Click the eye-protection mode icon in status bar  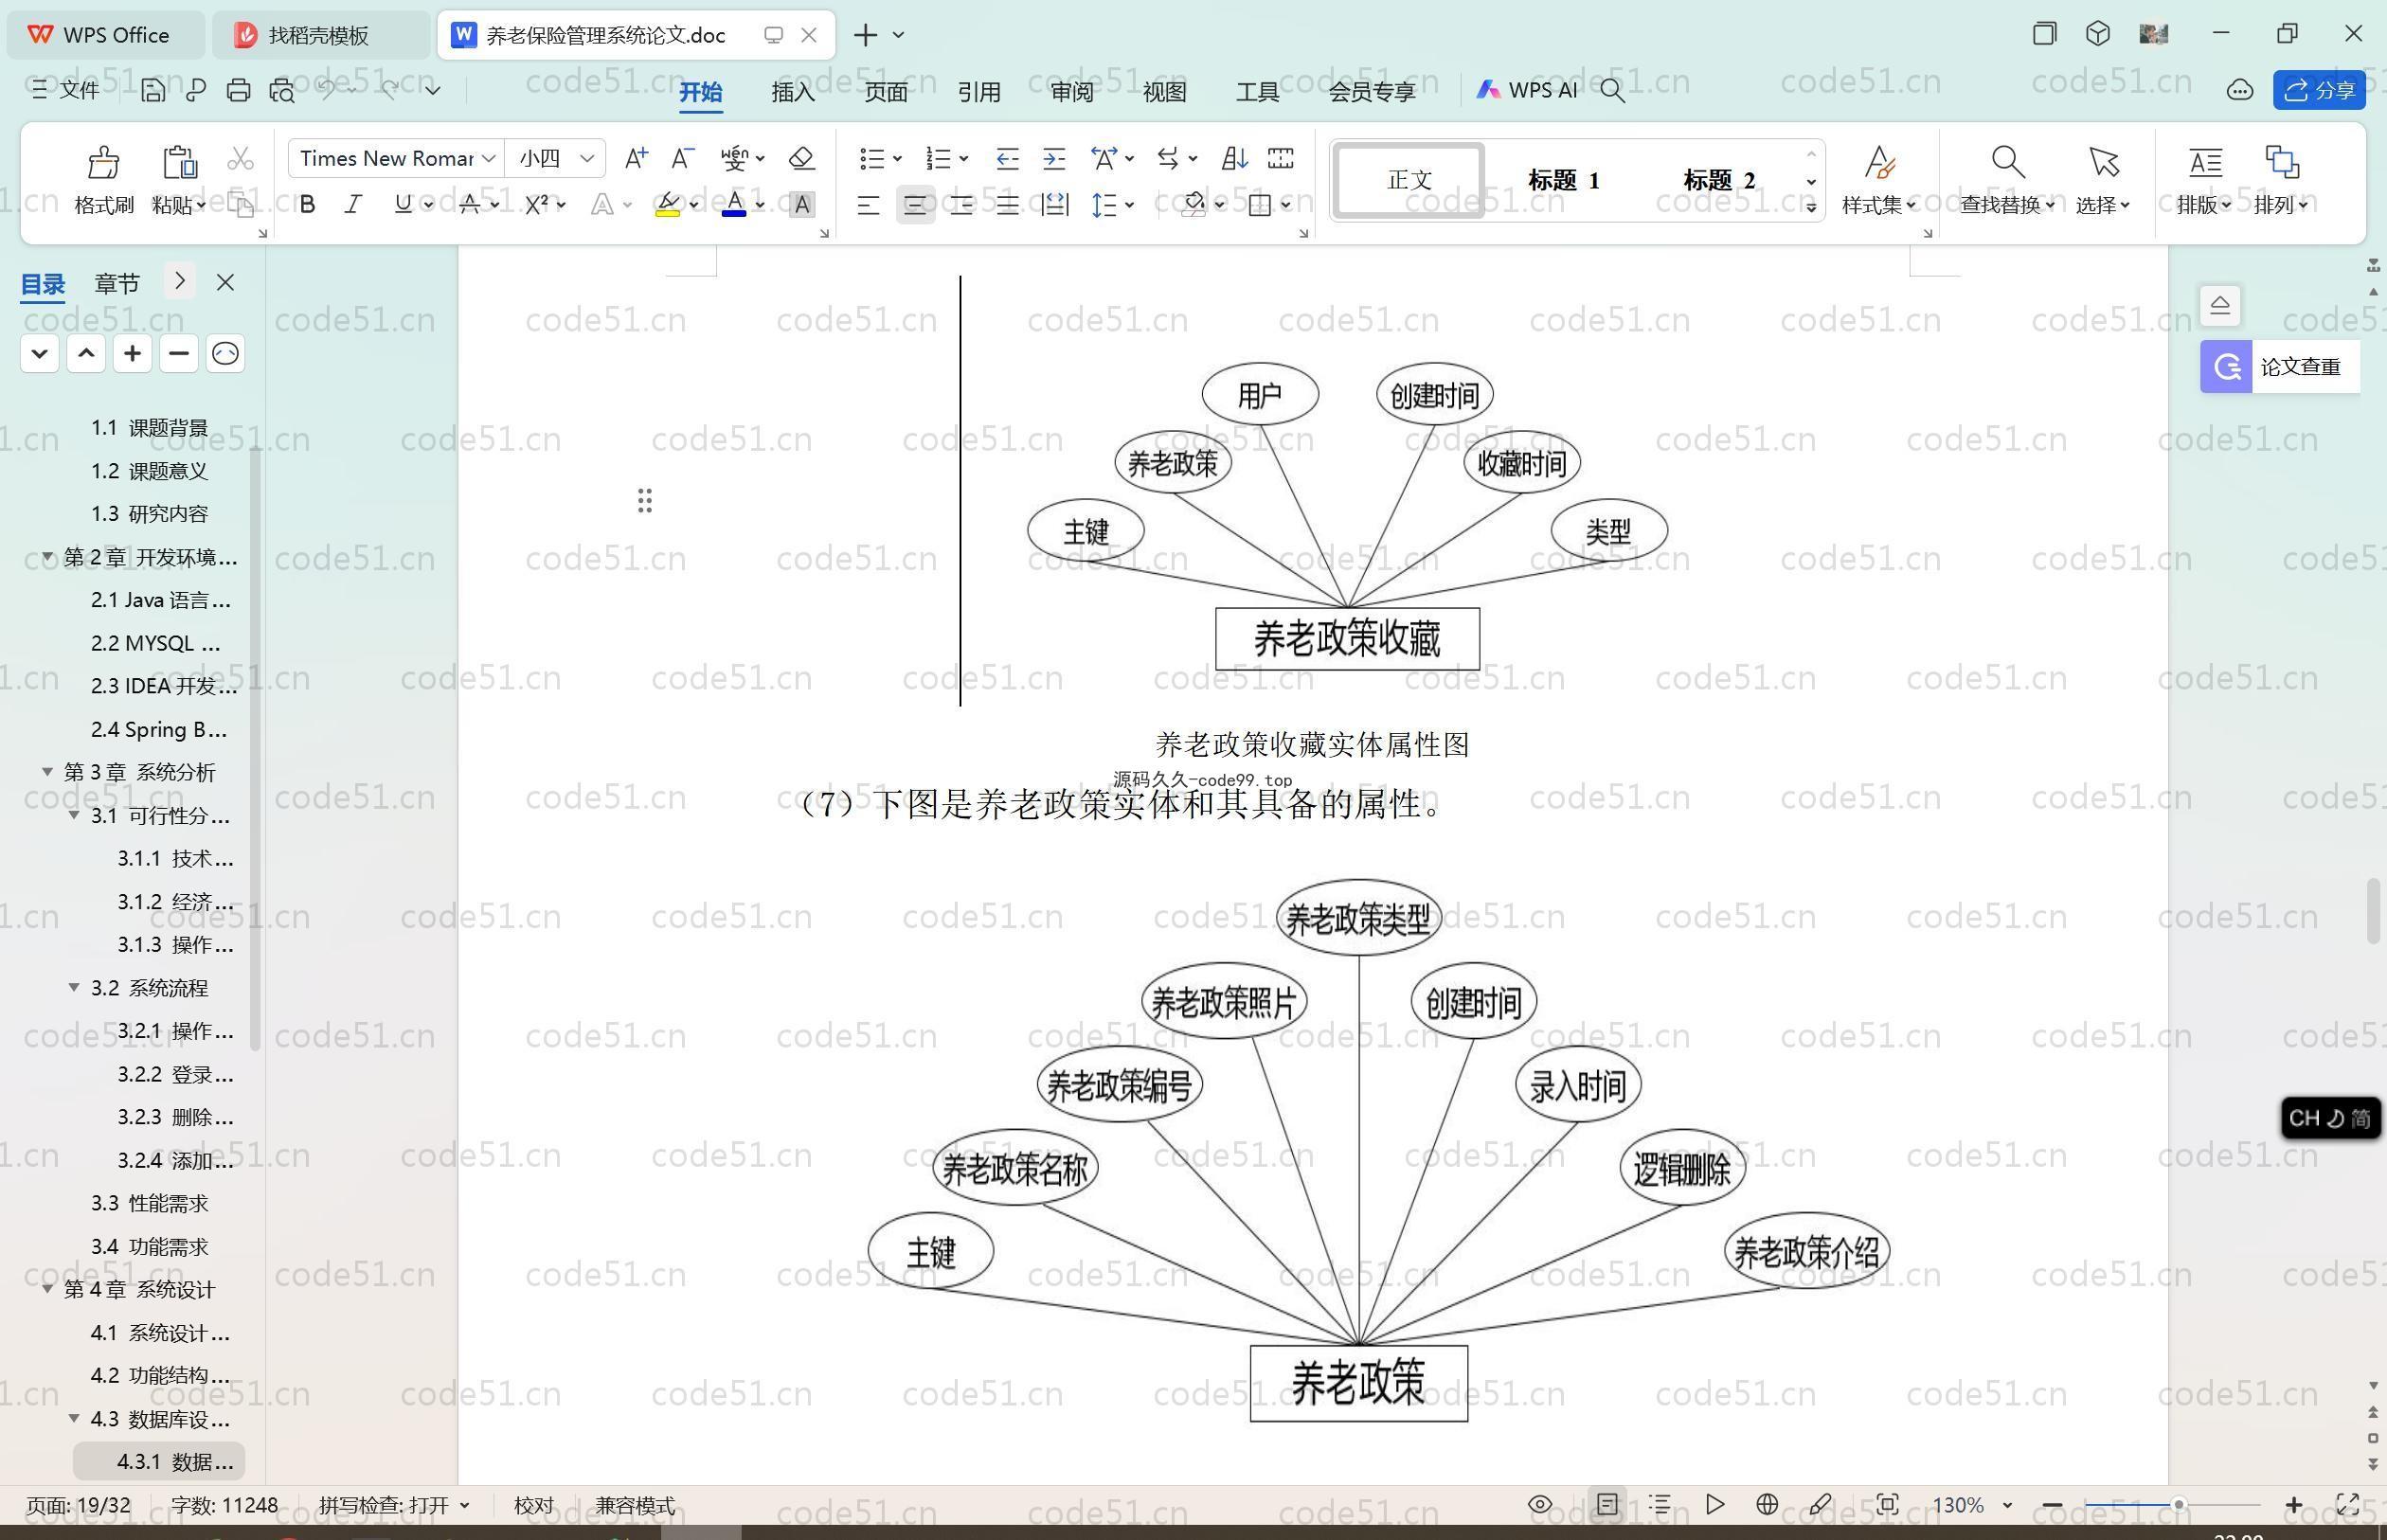[1540, 1504]
